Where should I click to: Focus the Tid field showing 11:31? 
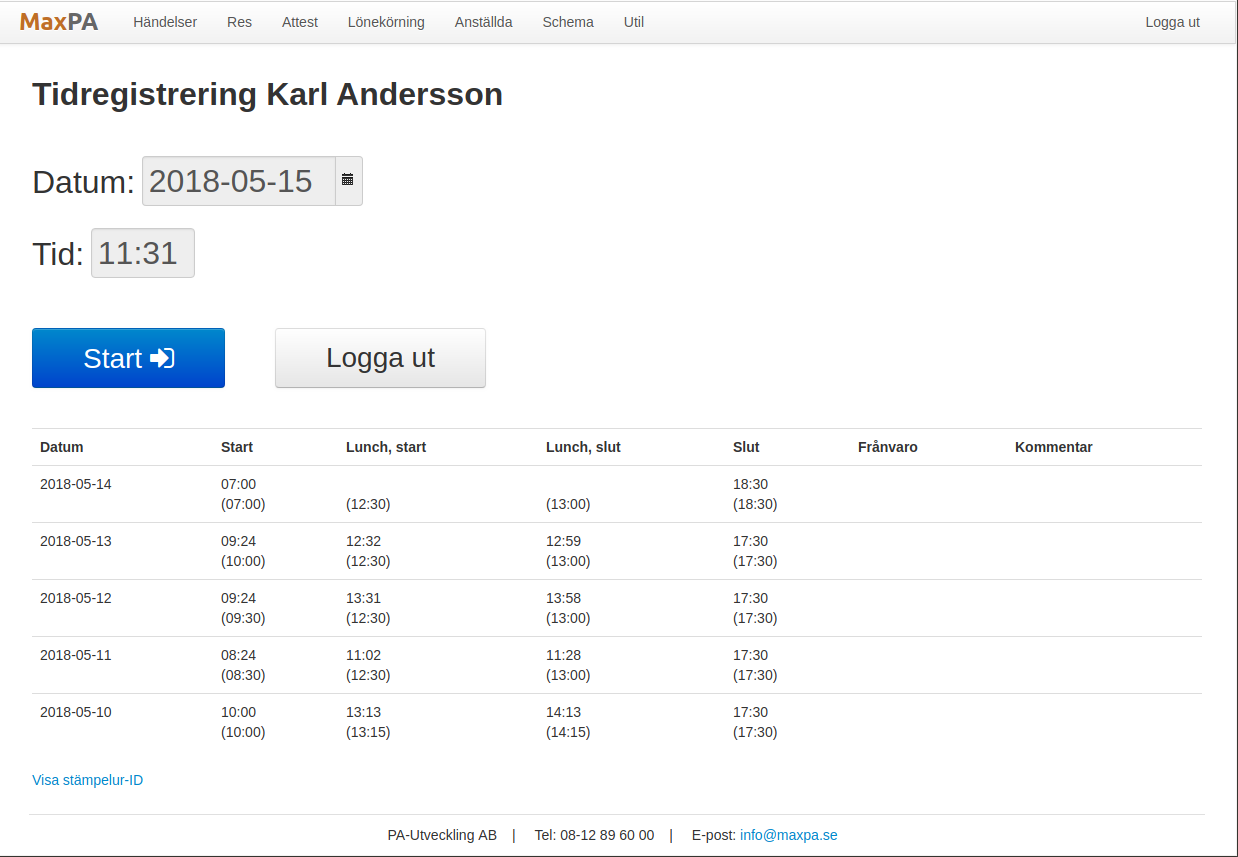143,253
